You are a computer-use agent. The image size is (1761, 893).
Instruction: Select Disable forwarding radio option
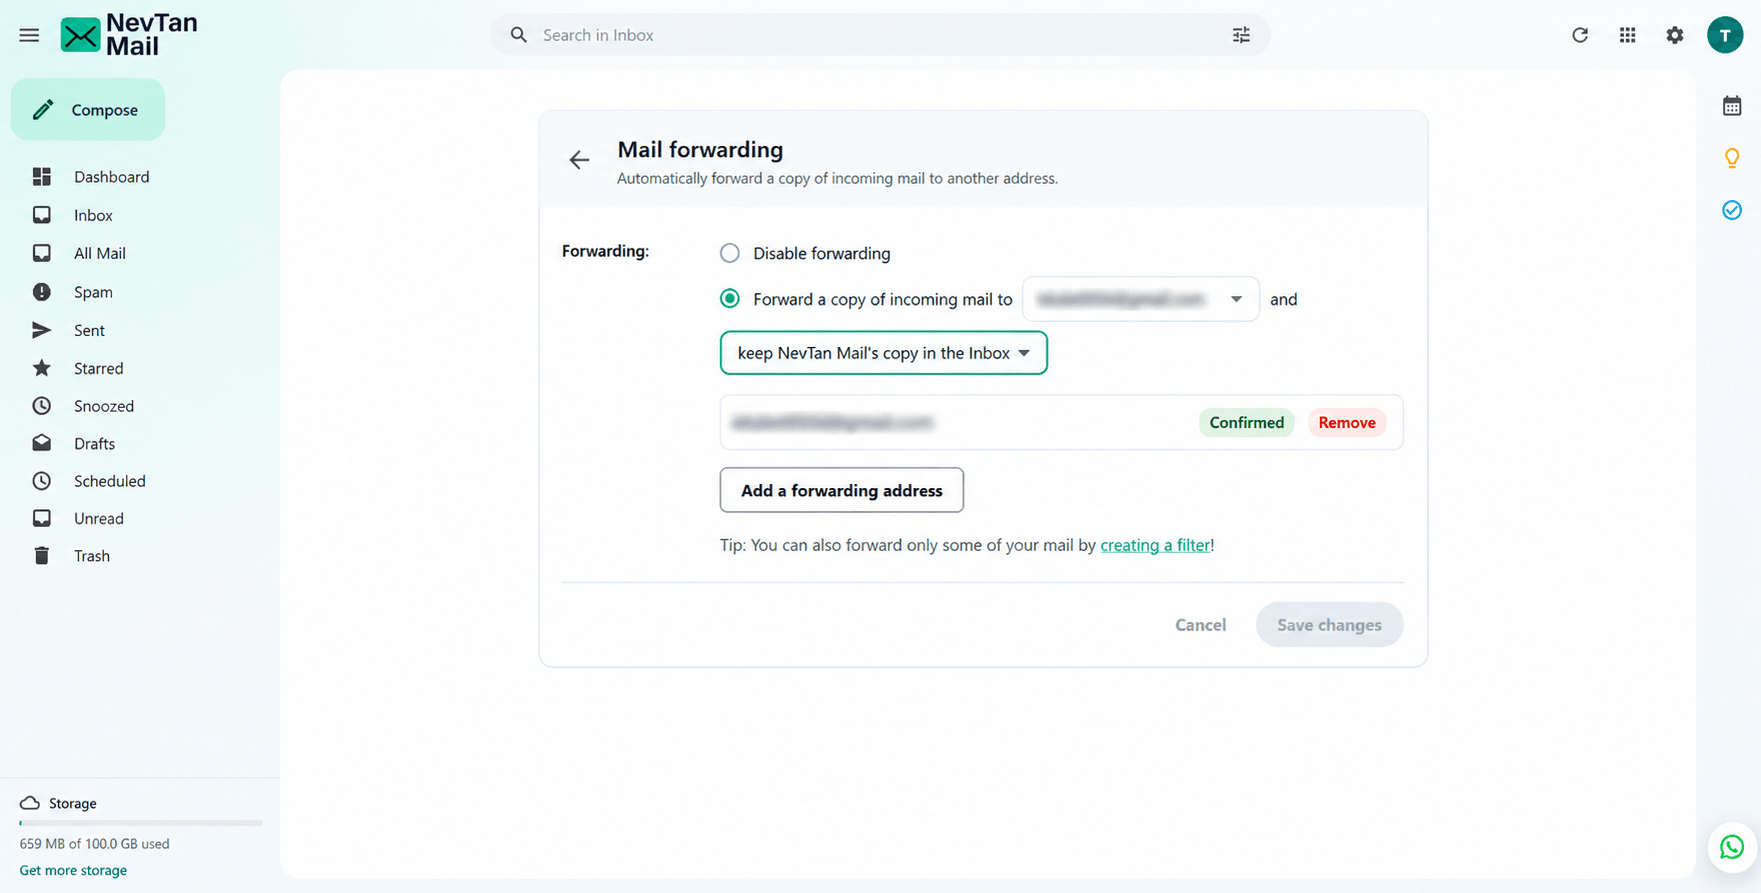[x=730, y=253]
